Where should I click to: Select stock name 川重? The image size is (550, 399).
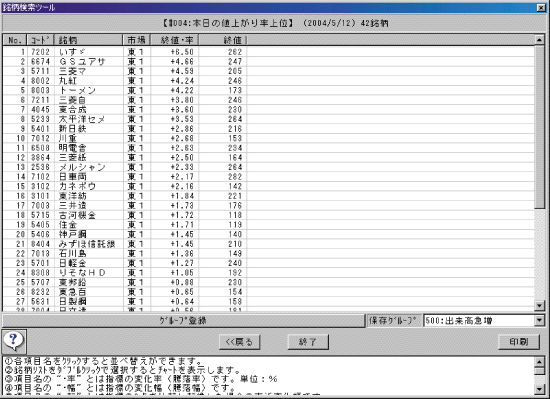[68, 138]
